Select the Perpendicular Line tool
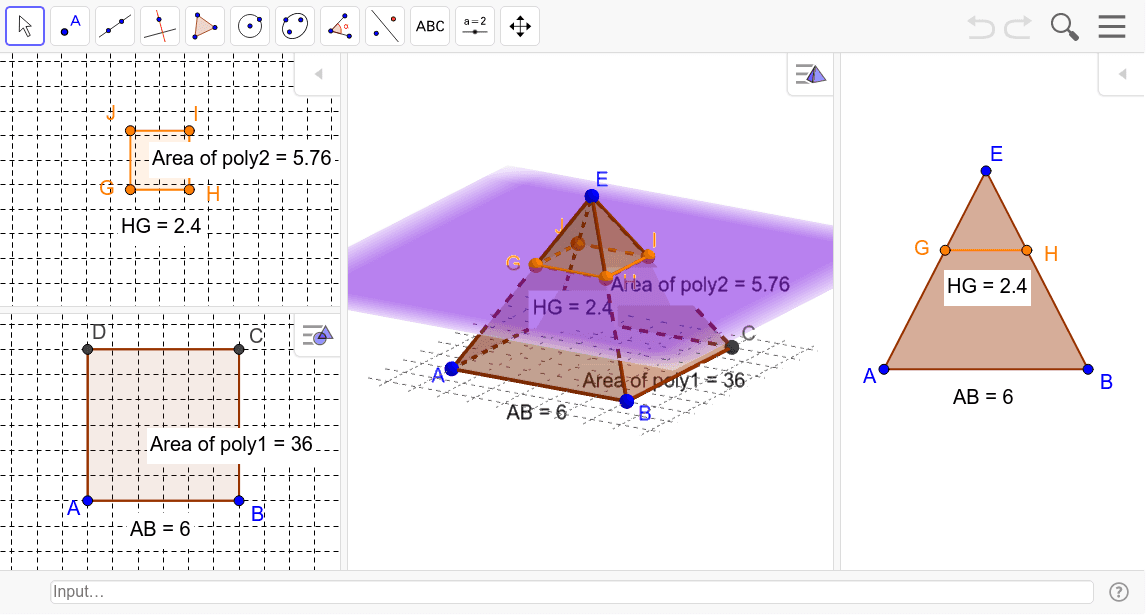The image size is (1146, 615). tap(160, 26)
